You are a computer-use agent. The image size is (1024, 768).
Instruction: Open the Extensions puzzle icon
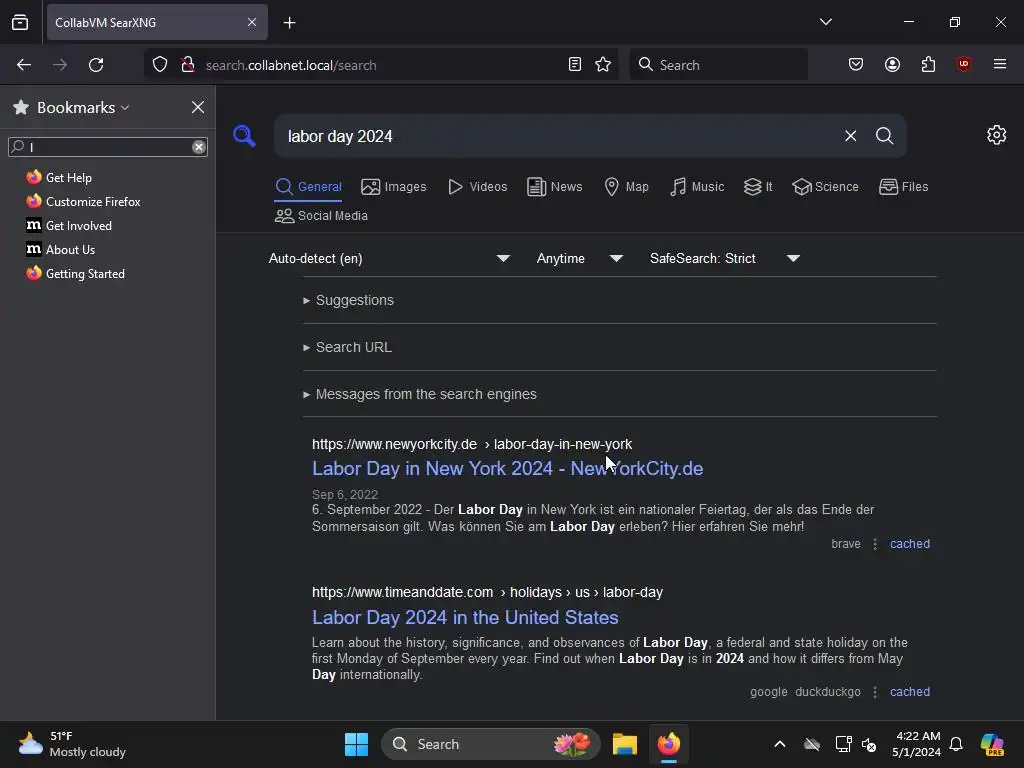(x=928, y=64)
